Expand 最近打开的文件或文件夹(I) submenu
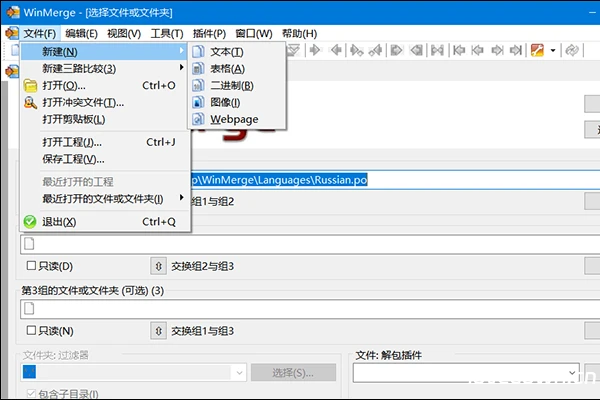 [104, 199]
